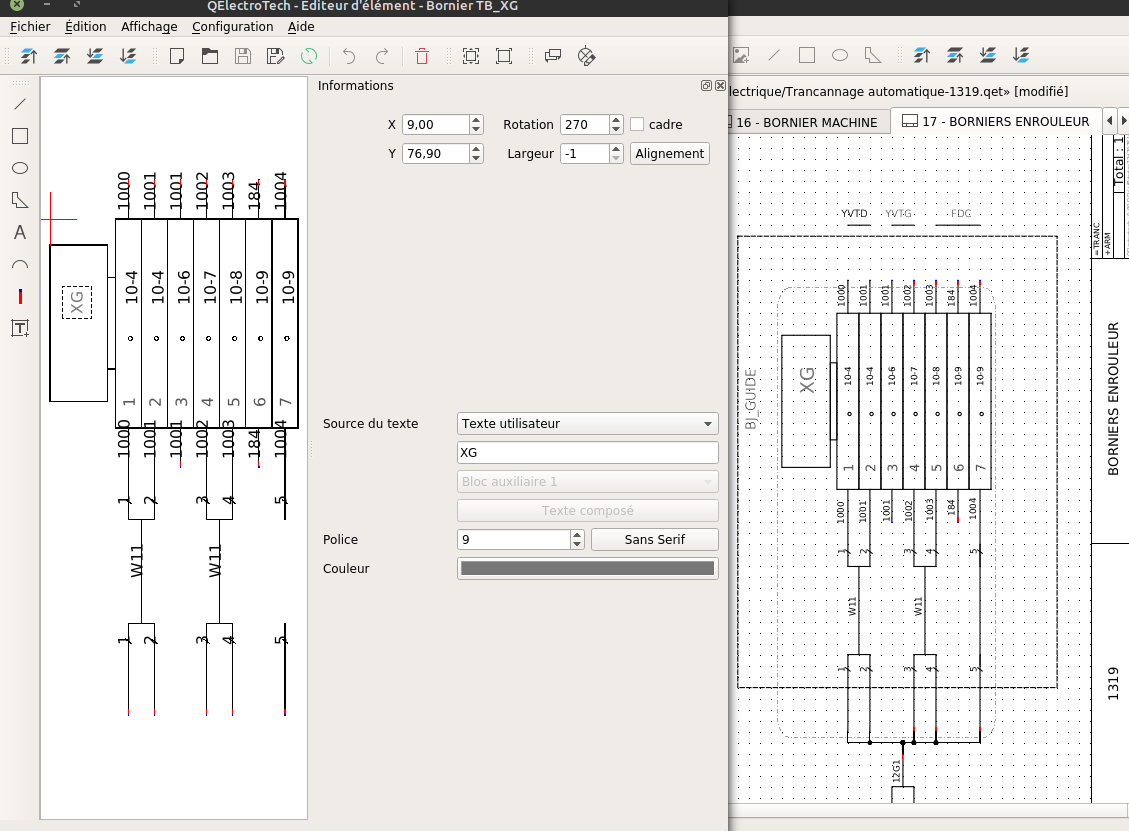Select the line drawing tool
Viewport: 1129px width, 831px height.
click(x=19, y=104)
